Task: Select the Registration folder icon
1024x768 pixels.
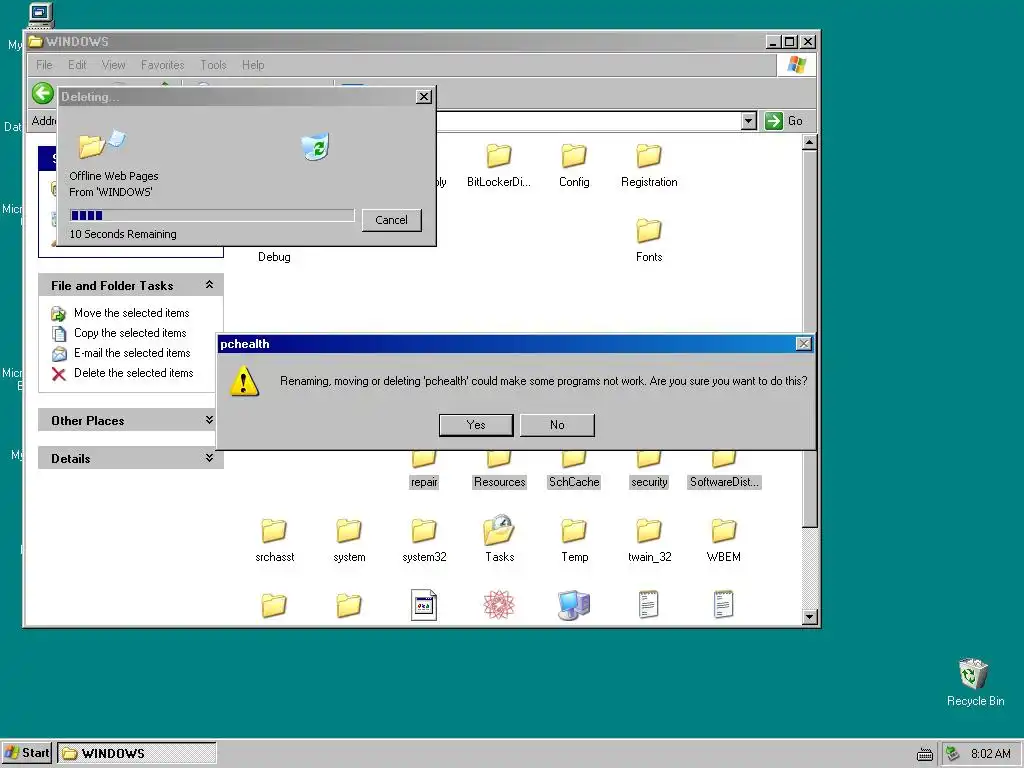Action: pyautogui.click(x=649, y=155)
